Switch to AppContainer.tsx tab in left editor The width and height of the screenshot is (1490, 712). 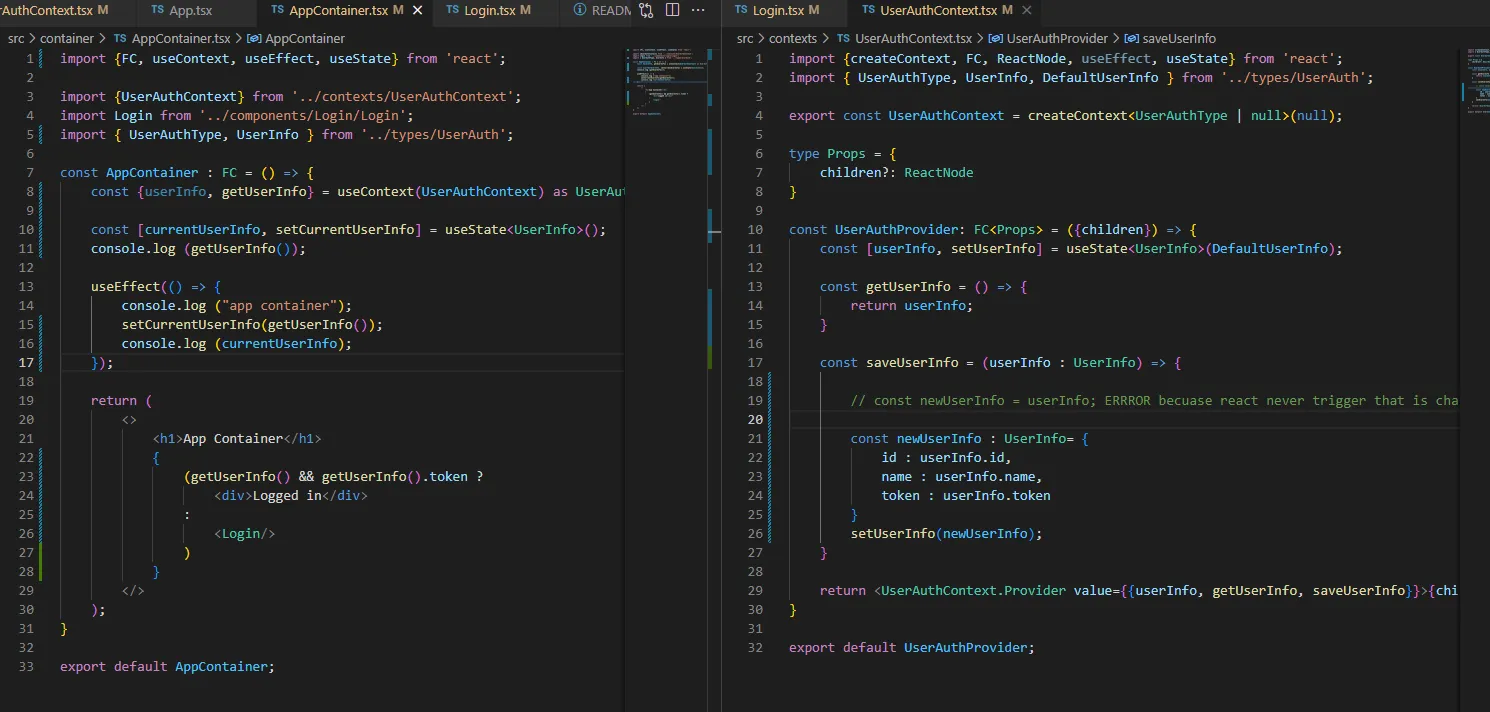pyautogui.click(x=337, y=10)
